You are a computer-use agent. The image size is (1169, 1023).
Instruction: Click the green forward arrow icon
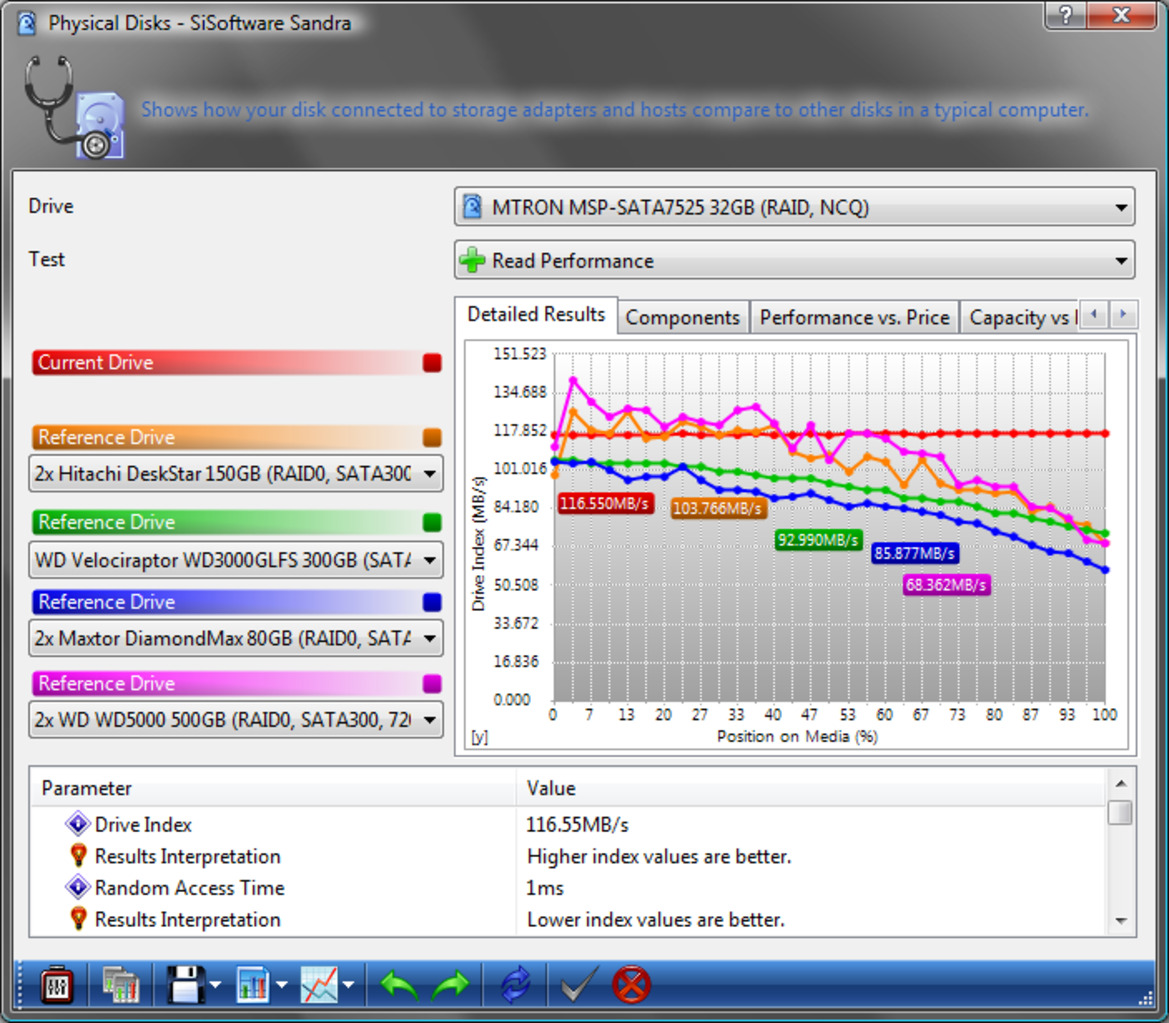click(450, 986)
